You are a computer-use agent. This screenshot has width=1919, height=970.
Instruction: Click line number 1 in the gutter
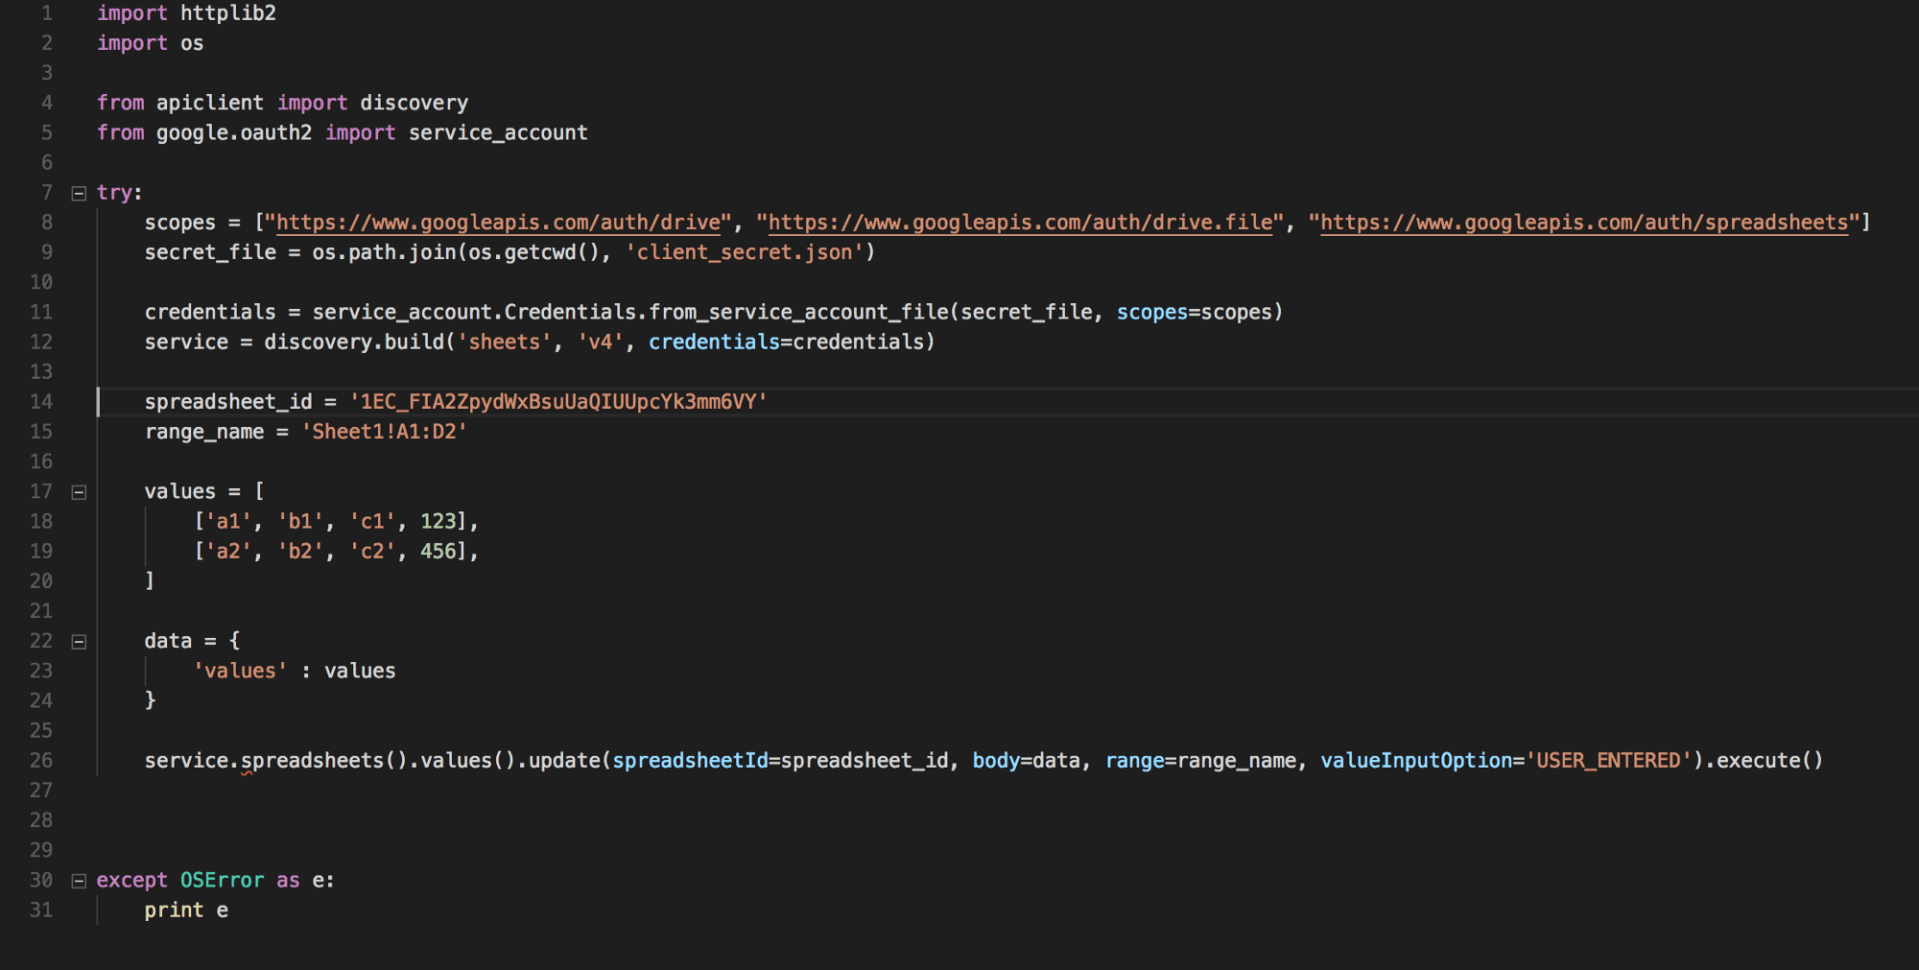44,13
